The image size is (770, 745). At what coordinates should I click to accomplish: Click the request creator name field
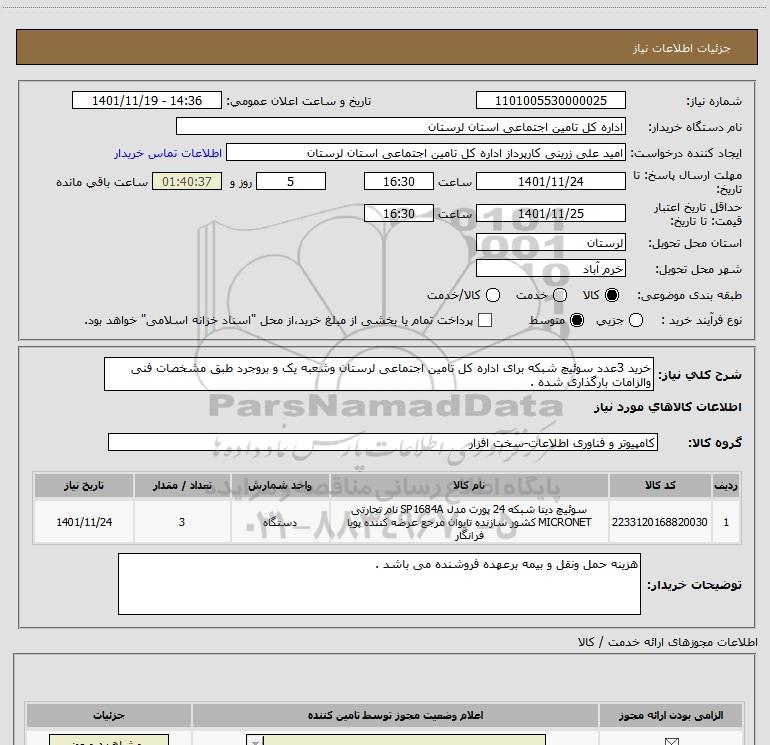click(x=426, y=153)
